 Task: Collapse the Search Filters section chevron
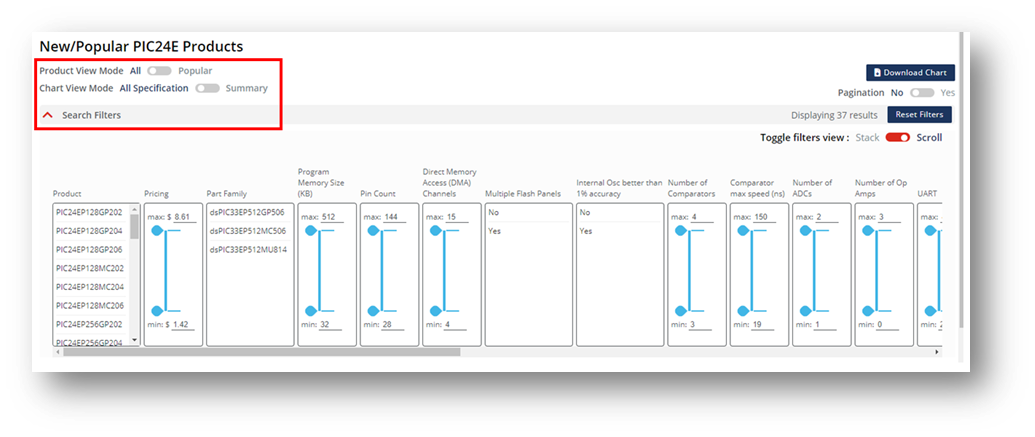(x=47, y=116)
